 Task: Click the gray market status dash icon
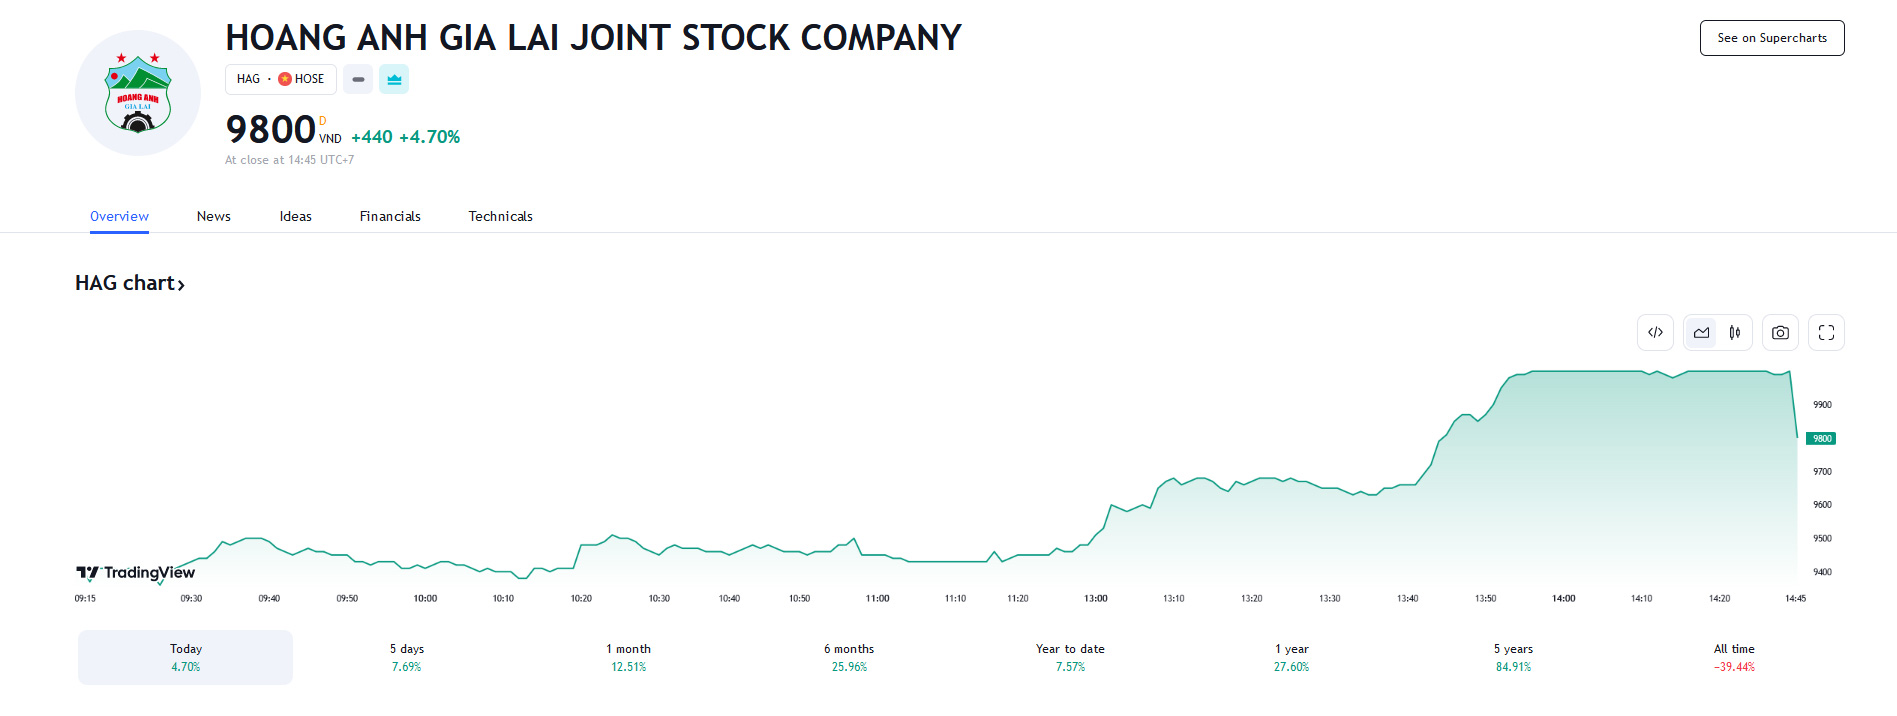coord(358,79)
